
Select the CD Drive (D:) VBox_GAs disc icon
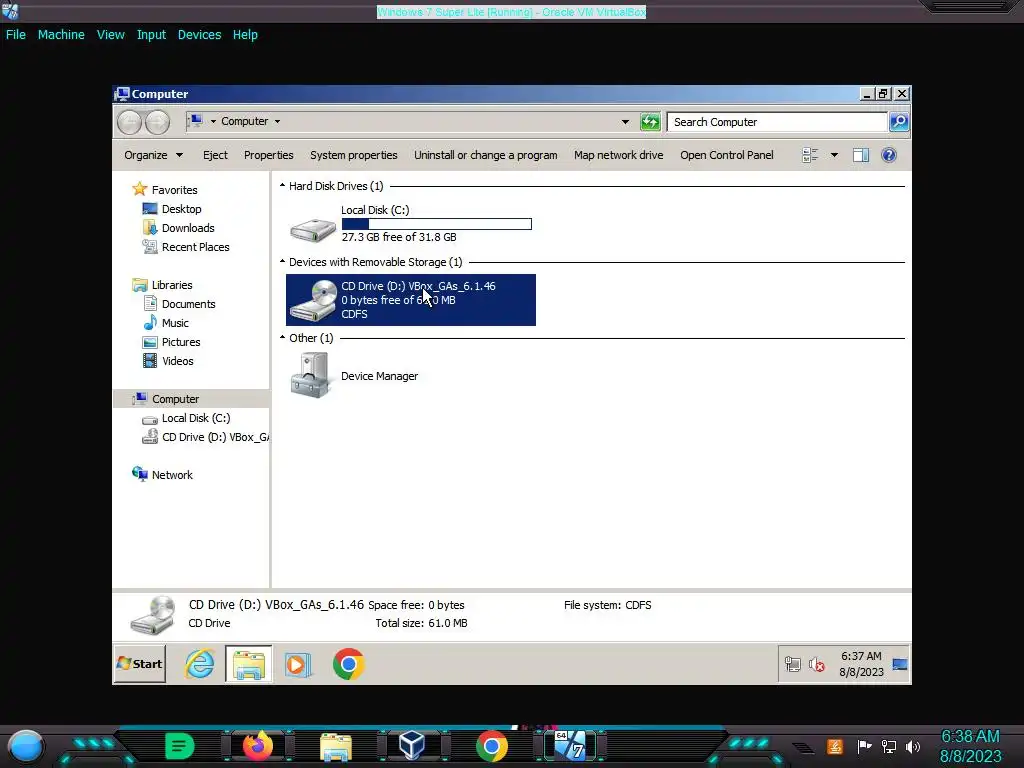click(x=313, y=300)
